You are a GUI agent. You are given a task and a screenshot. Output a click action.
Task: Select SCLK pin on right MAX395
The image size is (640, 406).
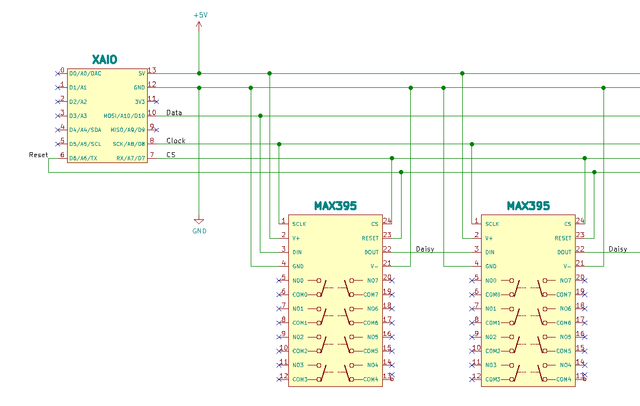point(492,224)
